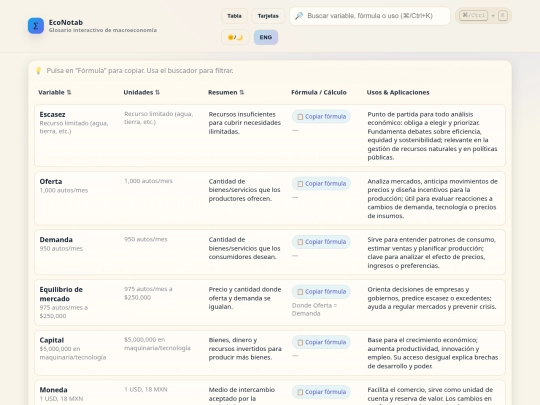Select the Oferta variable name

pos(51,181)
